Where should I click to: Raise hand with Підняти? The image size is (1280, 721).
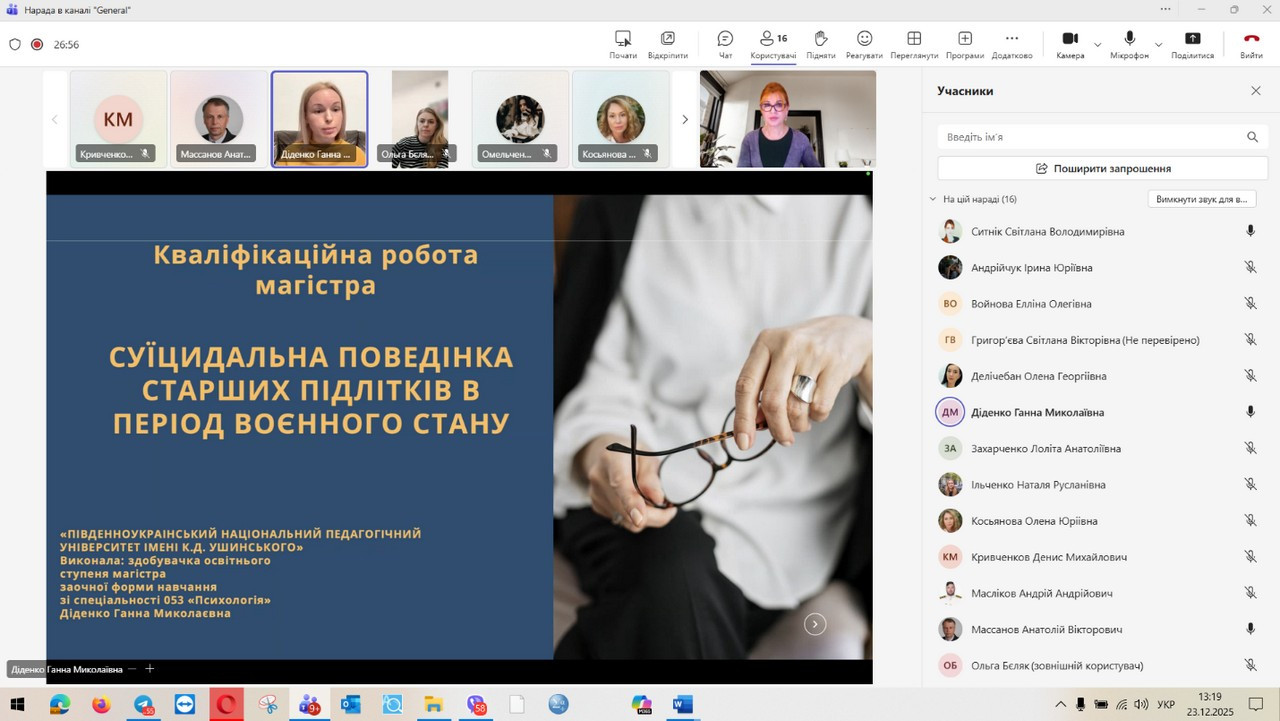(x=821, y=44)
